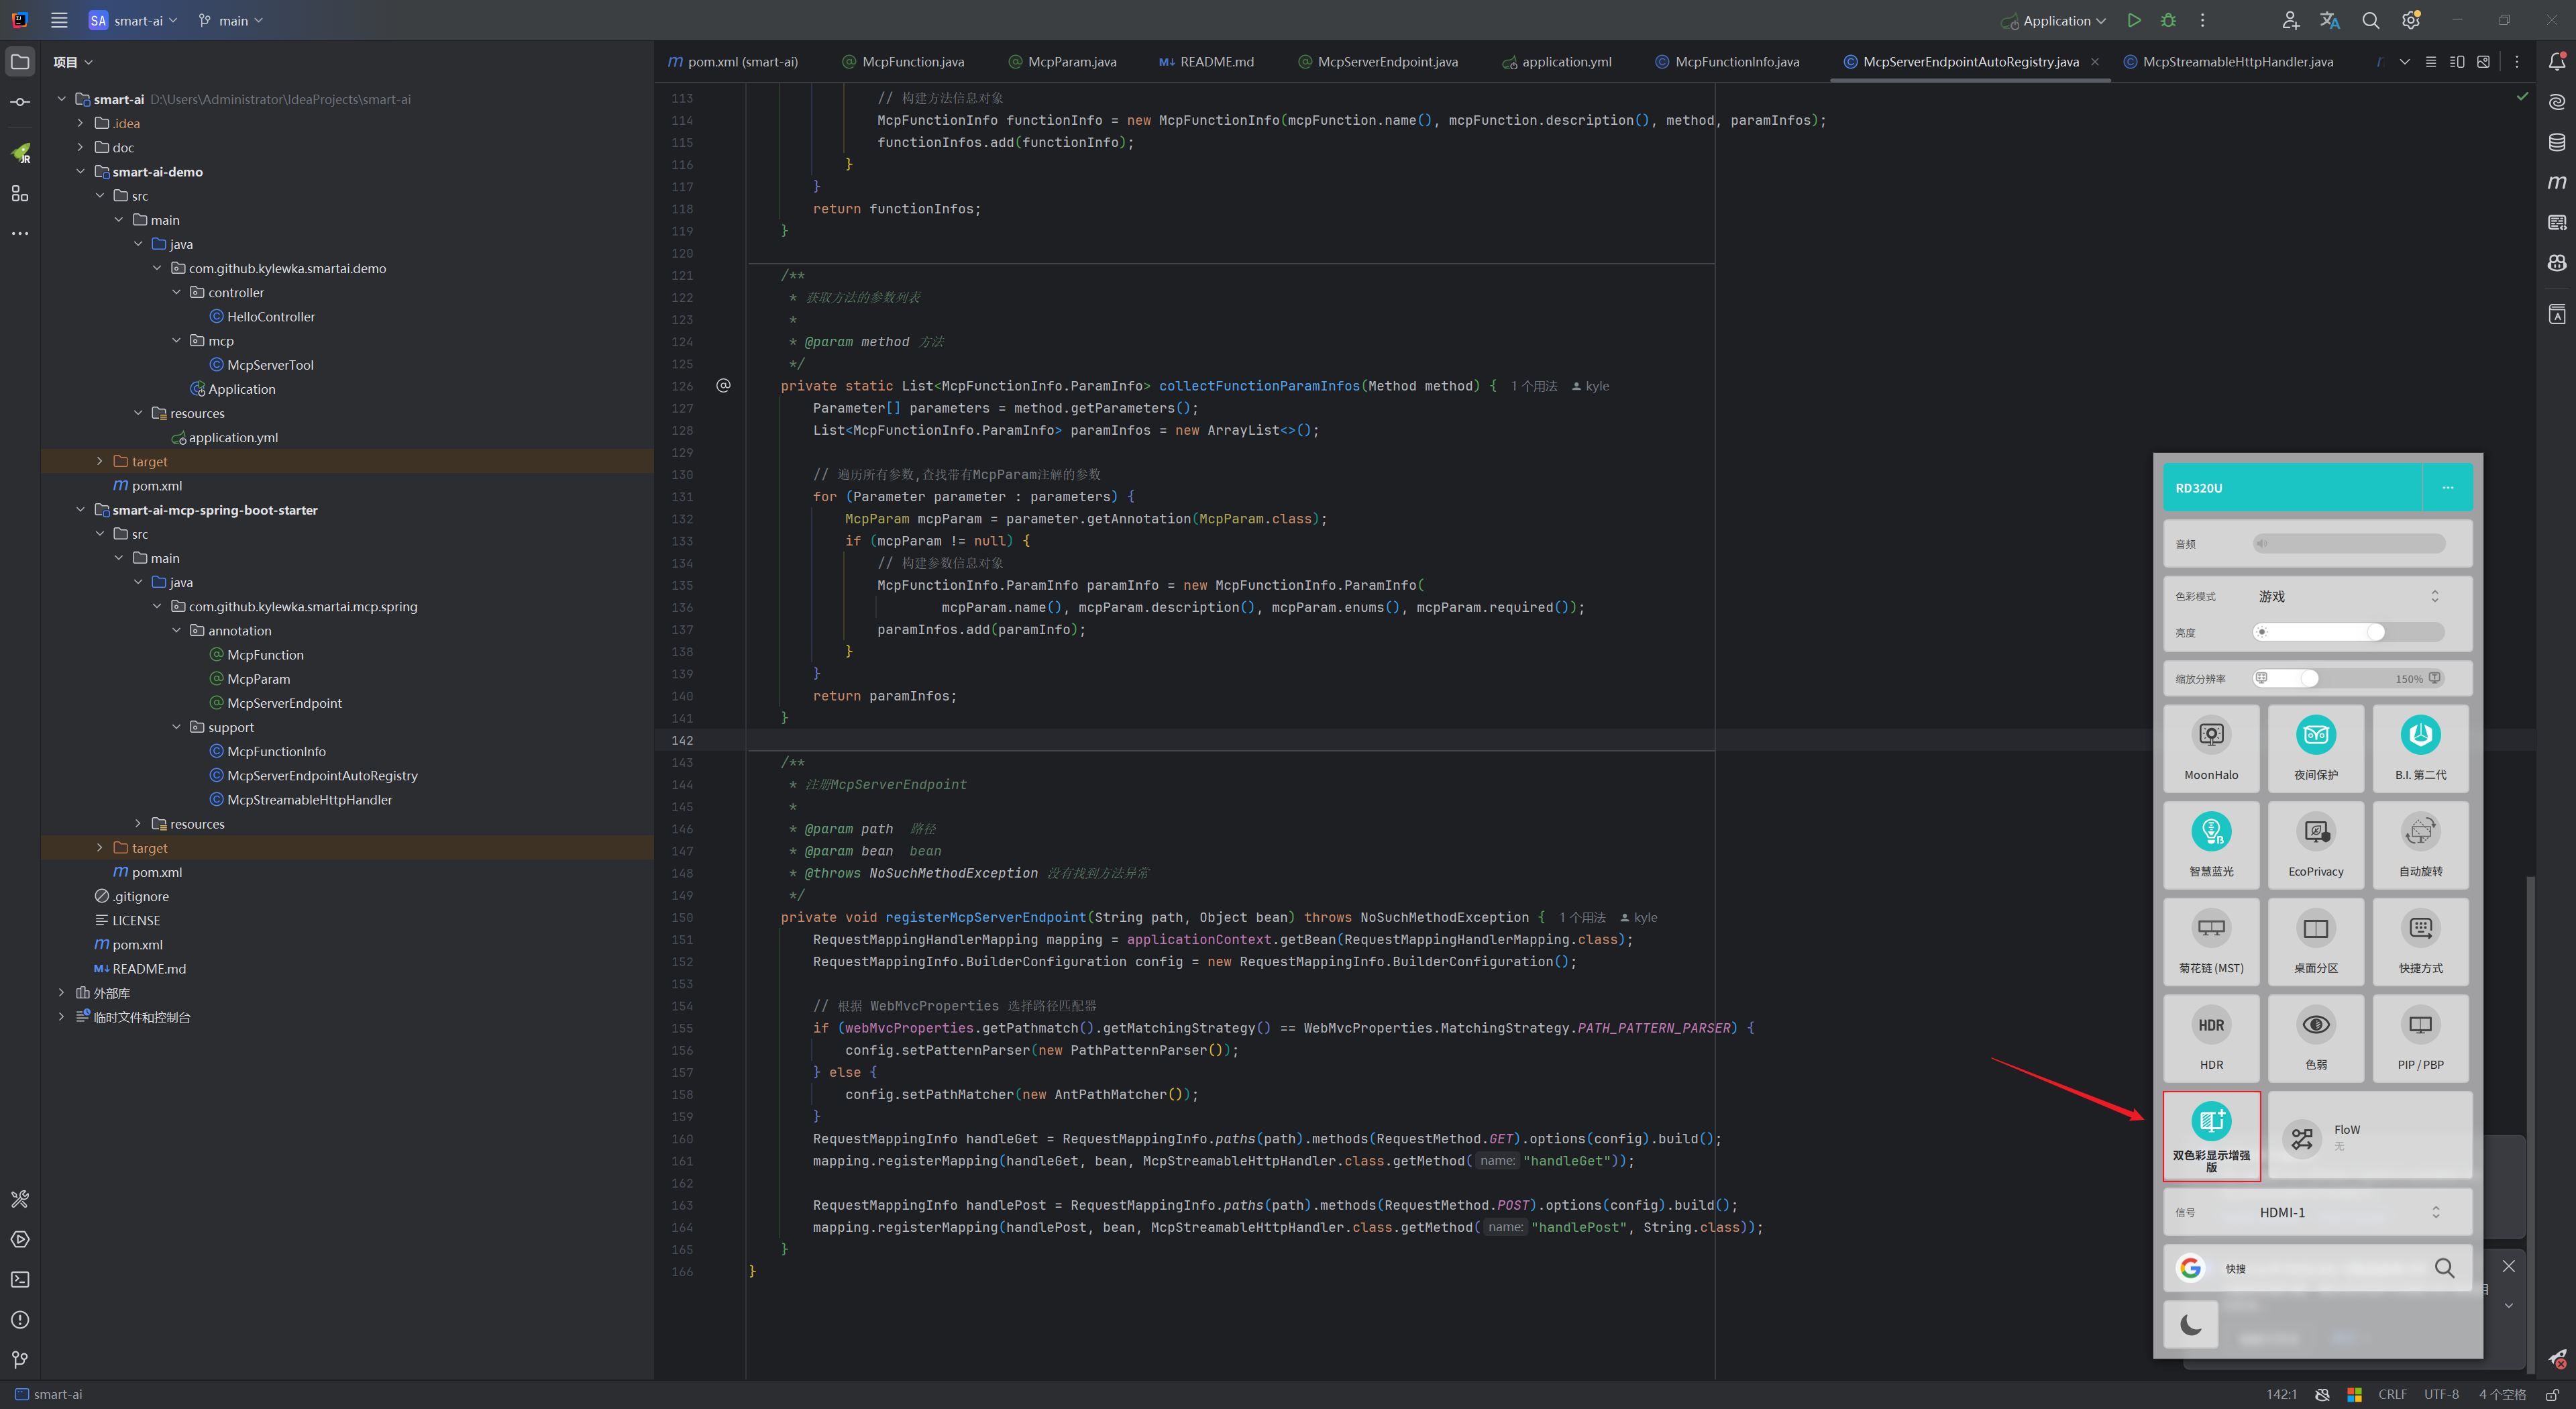Open the Maven tool window icon

[x=2556, y=182]
